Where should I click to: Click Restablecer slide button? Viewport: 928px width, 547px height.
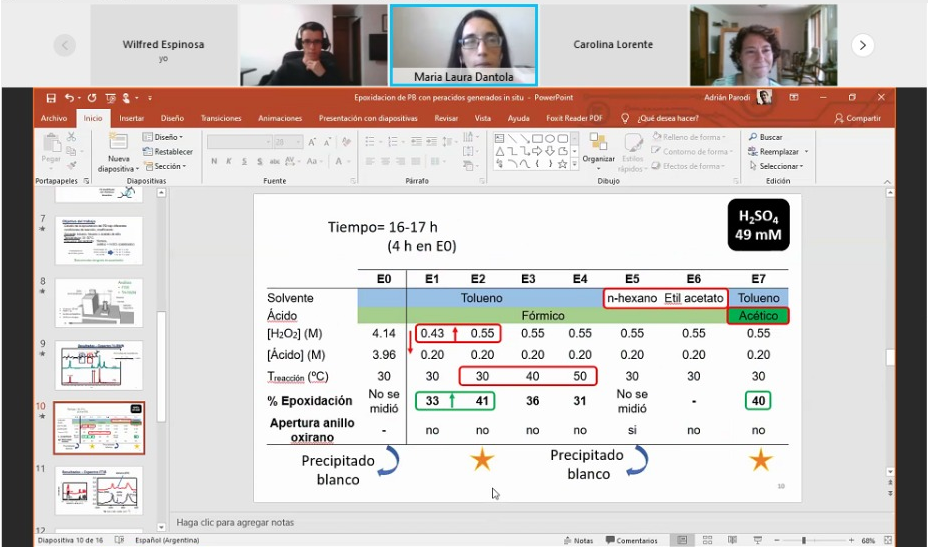[168, 152]
